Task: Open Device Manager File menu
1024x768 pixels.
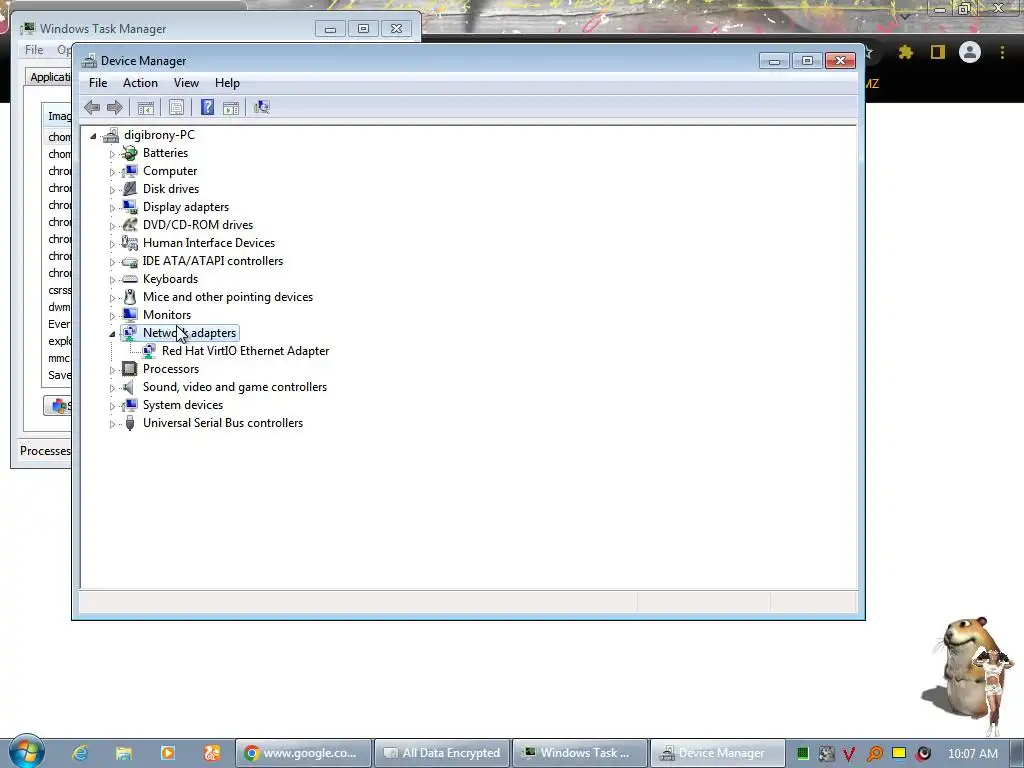Action: pyautogui.click(x=98, y=83)
